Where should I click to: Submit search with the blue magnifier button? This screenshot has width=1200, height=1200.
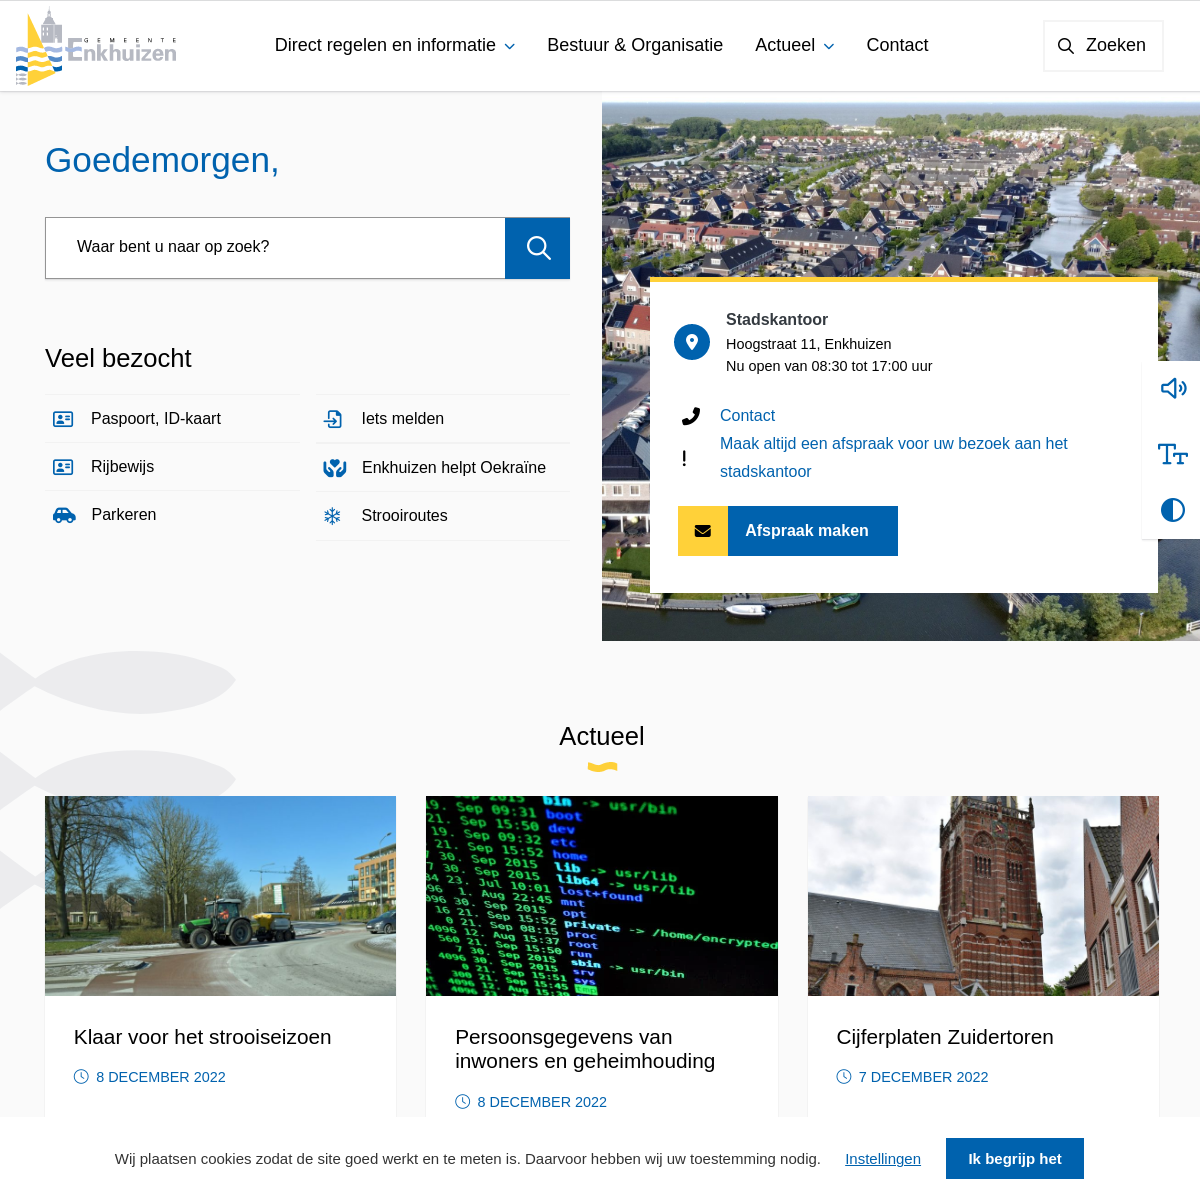(x=538, y=248)
